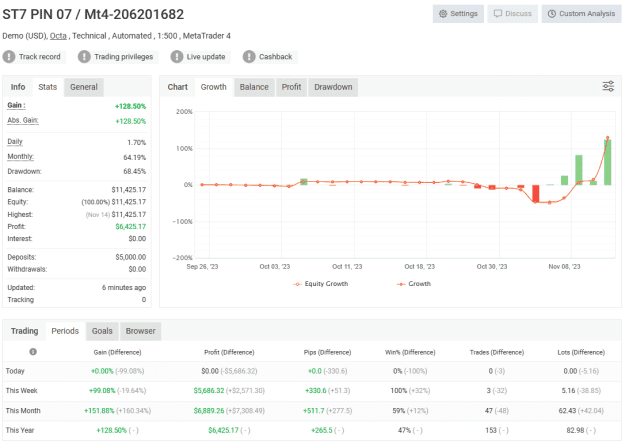Switch to the Drawdown chart tab

[333, 87]
